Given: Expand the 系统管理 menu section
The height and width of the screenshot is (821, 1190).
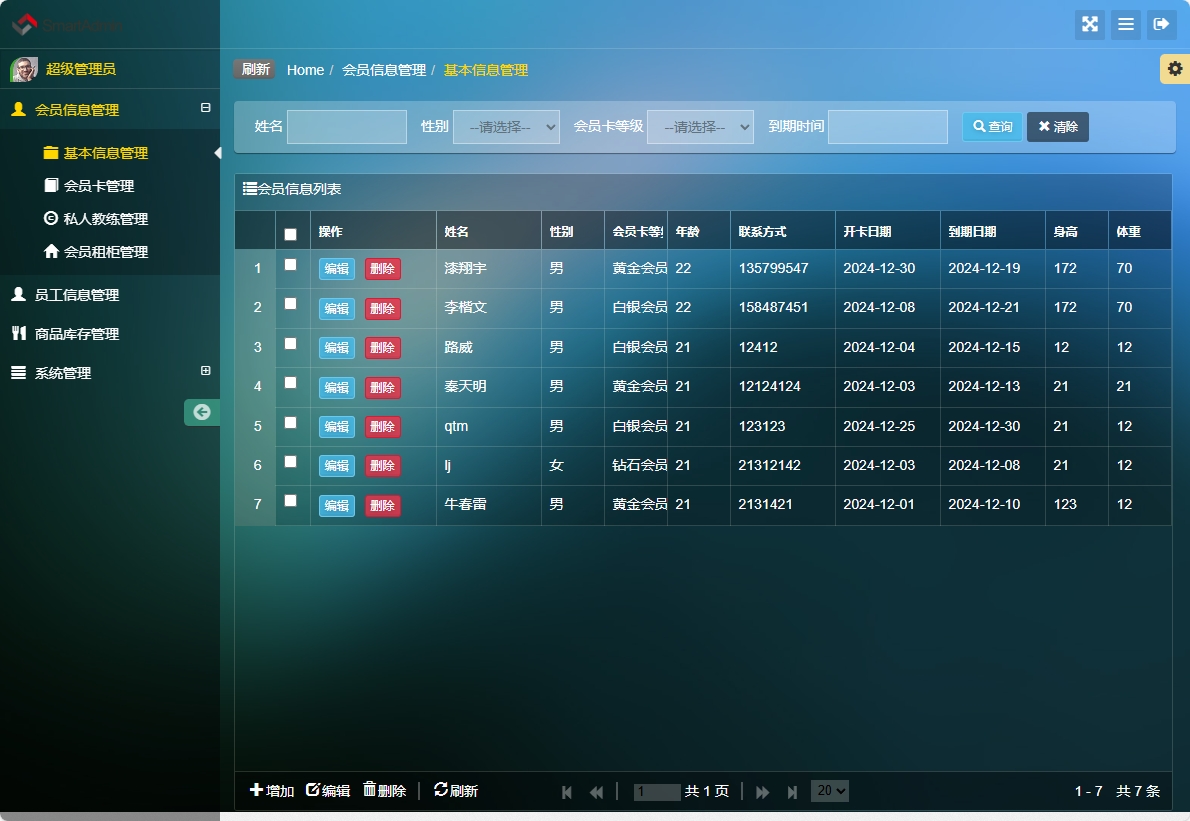Looking at the screenshot, I should 205,370.
